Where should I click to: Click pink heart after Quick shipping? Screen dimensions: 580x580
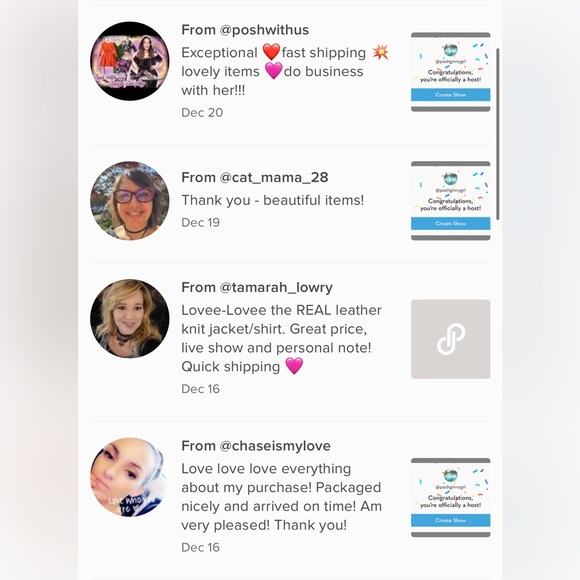(294, 366)
